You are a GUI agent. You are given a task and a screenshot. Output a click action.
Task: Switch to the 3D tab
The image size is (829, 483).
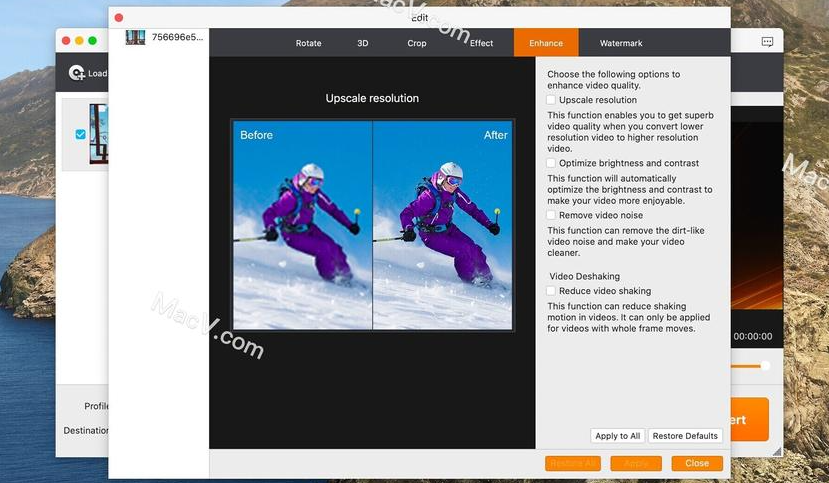(x=363, y=43)
